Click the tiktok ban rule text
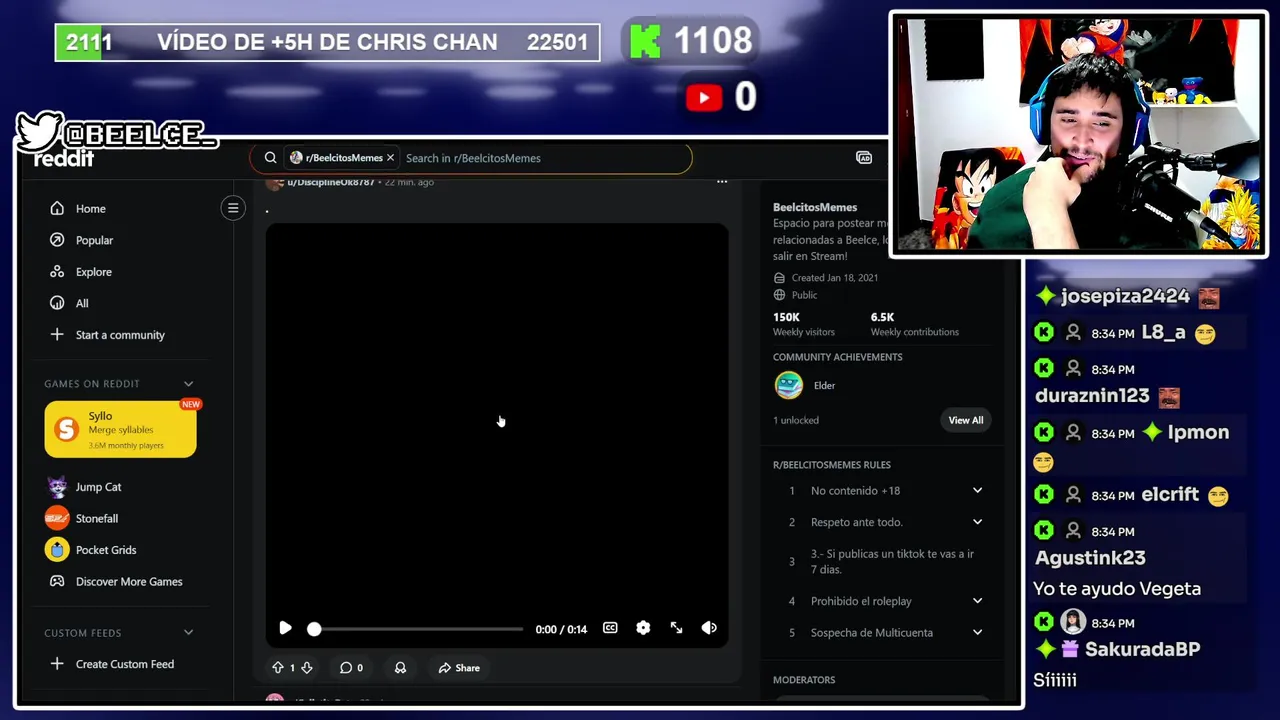1280x720 pixels. click(892, 562)
